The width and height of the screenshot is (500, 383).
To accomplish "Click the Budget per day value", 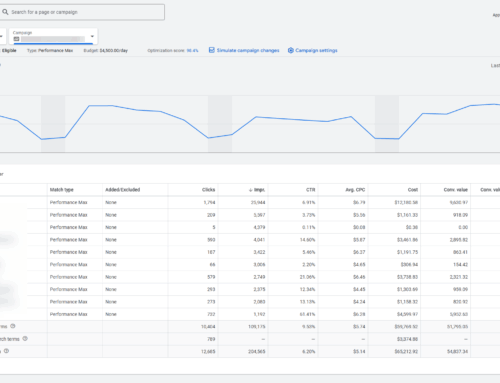I will (114, 51).
